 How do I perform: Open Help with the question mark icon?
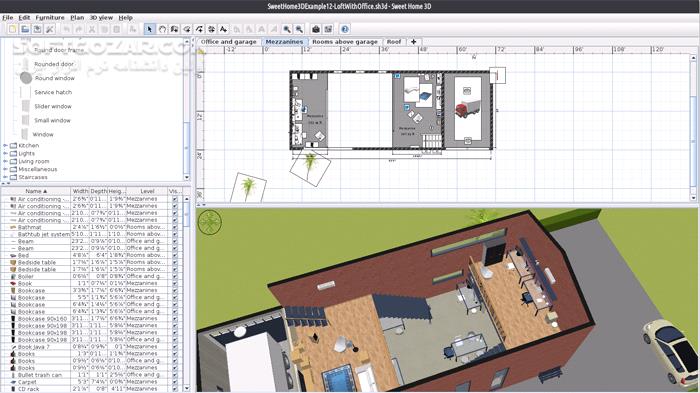[x=345, y=29]
